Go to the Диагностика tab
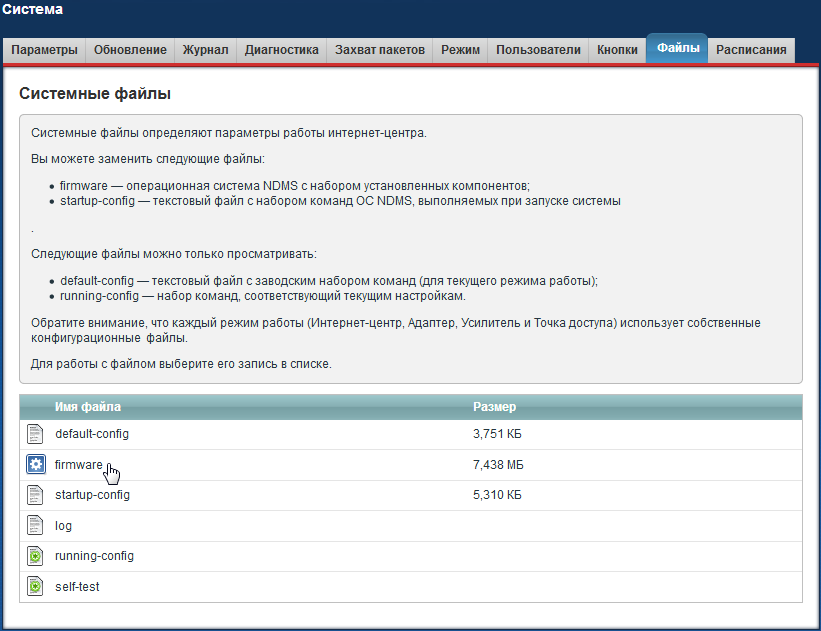 282,50
